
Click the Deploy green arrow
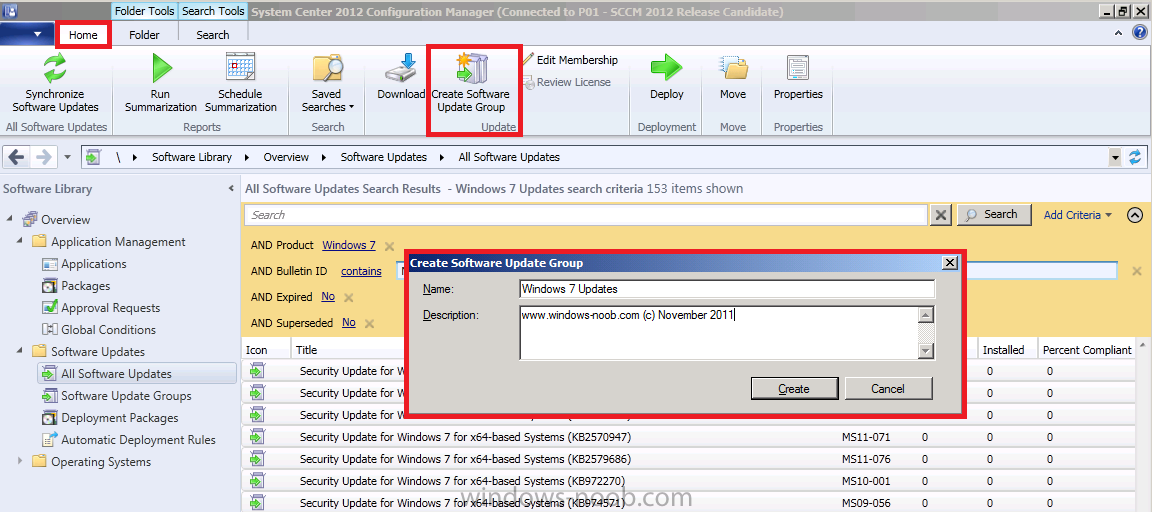coord(666,68)
